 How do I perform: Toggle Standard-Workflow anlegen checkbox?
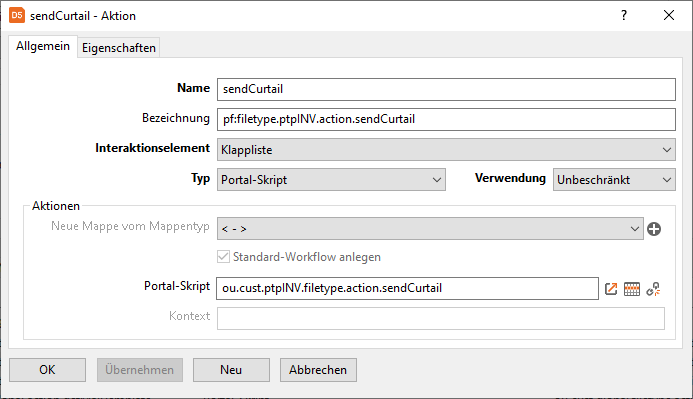click(223, 257)
